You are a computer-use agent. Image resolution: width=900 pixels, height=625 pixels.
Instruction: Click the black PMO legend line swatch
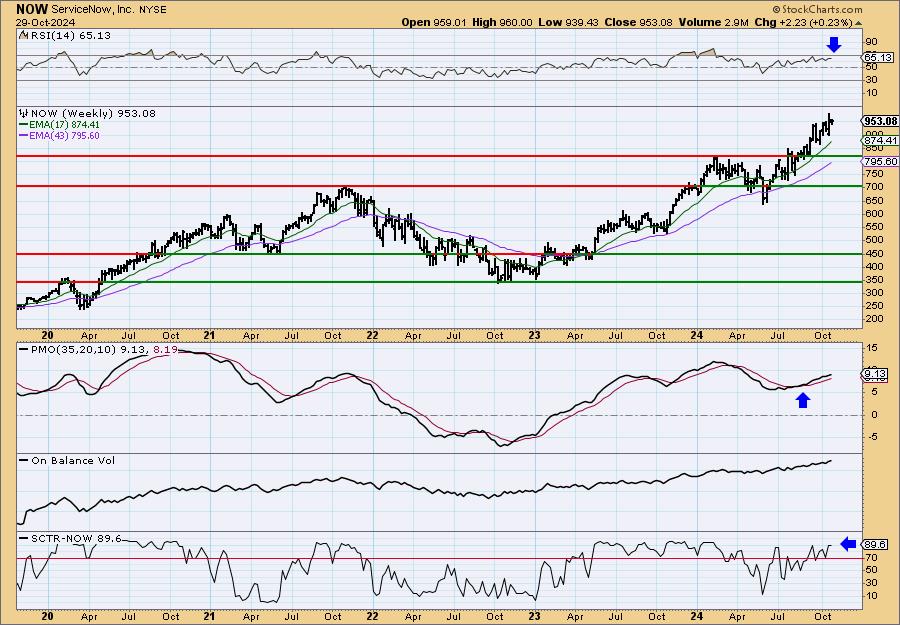tap(24, 349)
